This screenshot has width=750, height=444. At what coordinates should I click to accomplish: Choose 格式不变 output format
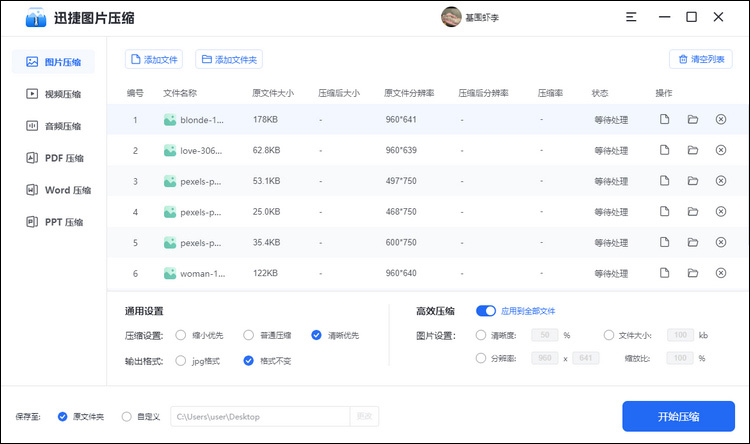(x=248, y=361)
